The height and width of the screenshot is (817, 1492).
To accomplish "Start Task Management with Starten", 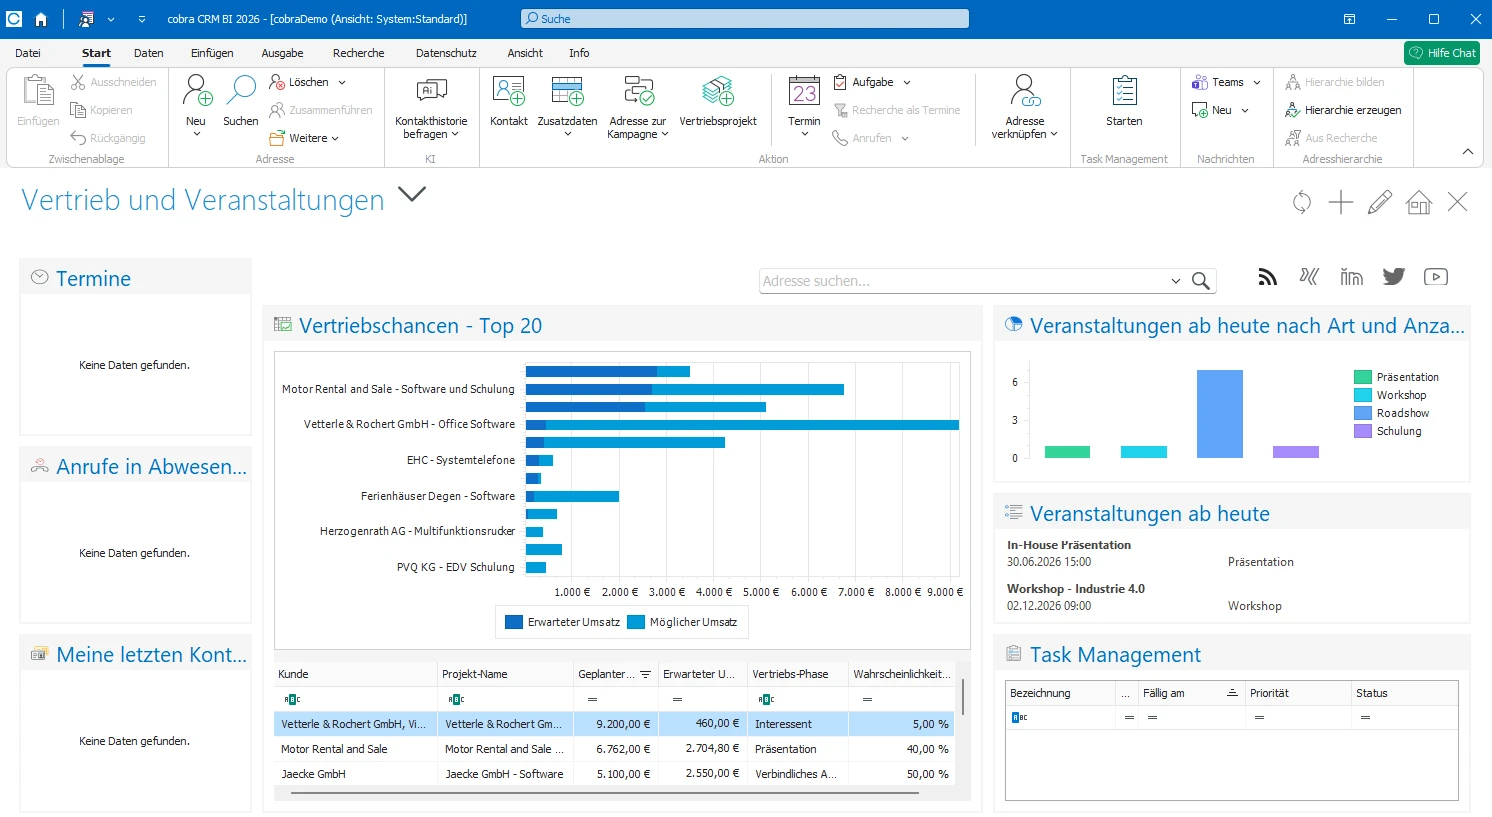I will click(x=1124, y=101).
